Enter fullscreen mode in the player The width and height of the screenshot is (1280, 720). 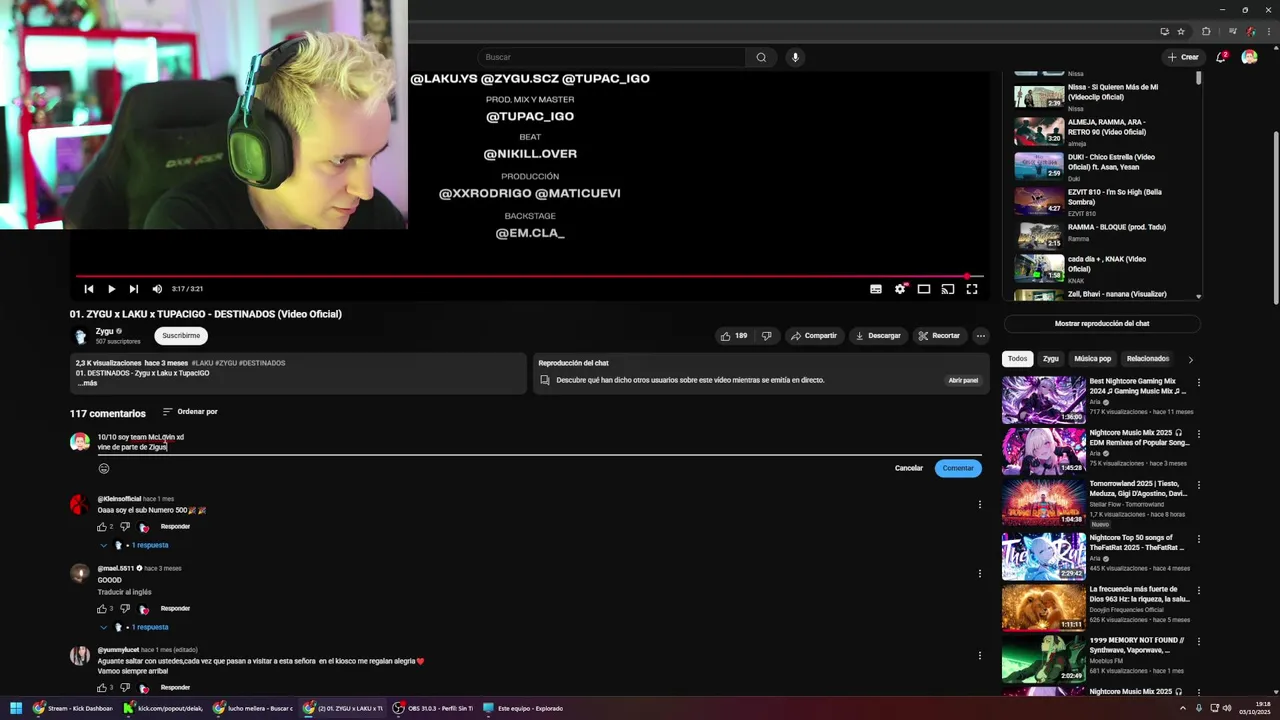971,289
